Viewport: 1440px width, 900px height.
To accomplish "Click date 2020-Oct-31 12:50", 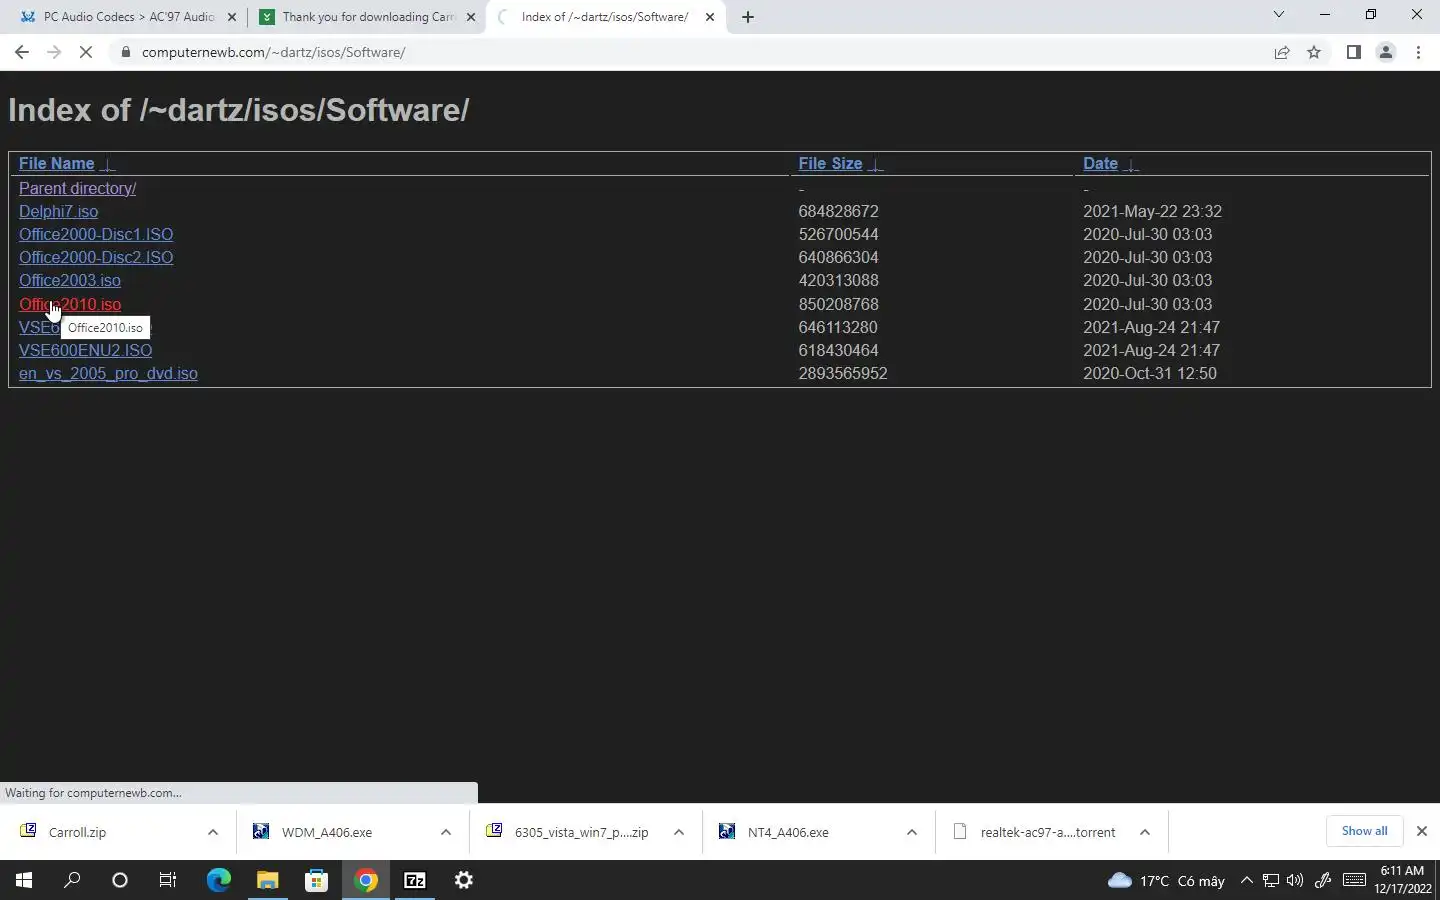I will pyautogui.click(x=1150, y=373).
